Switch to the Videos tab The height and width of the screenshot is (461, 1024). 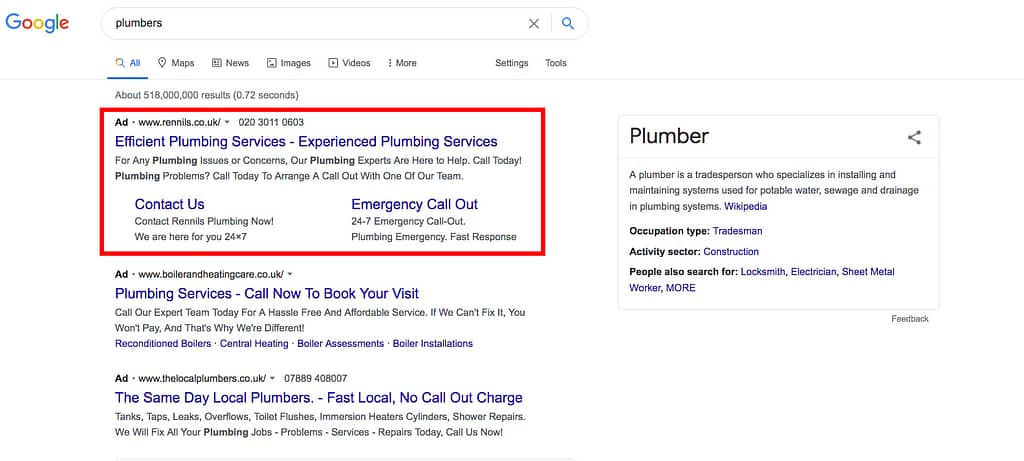(x=349, y=63)
